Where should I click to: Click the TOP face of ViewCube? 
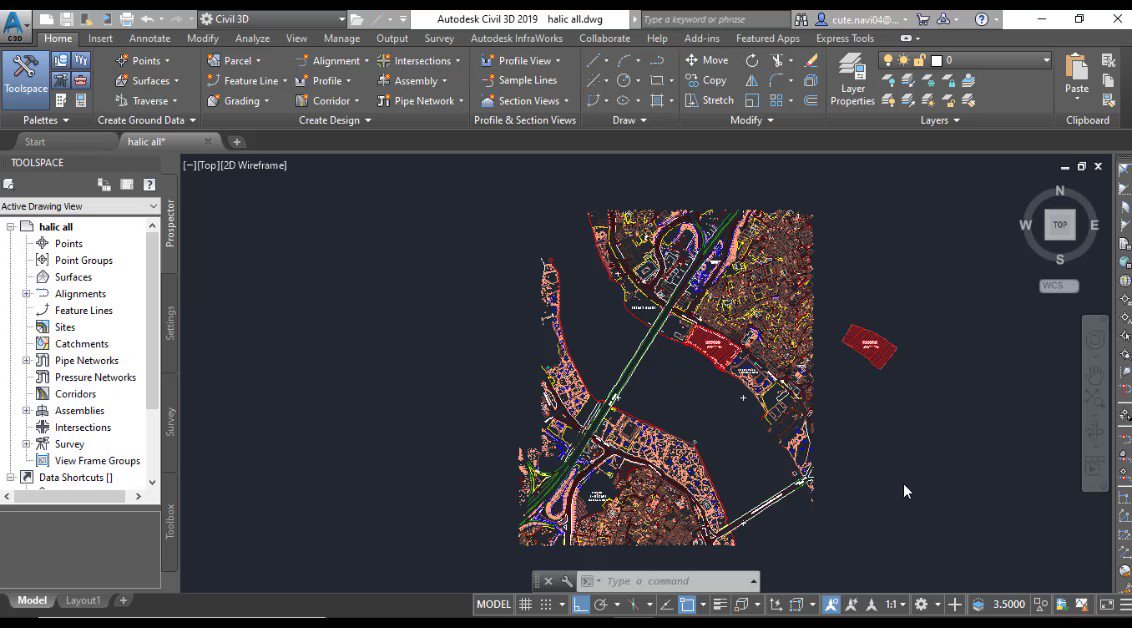tap(1060, 225)
